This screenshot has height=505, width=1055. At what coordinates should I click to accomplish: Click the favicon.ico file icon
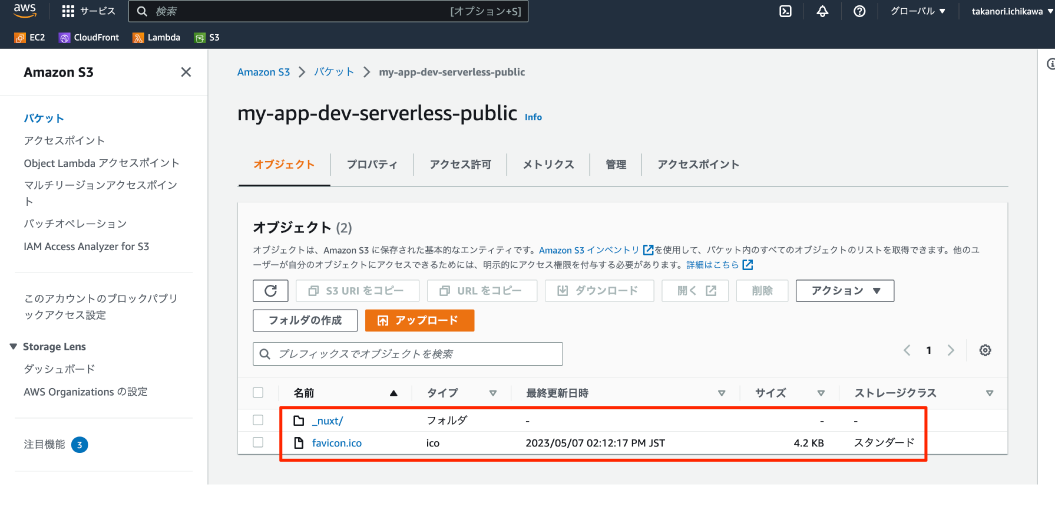pos(299,442)
